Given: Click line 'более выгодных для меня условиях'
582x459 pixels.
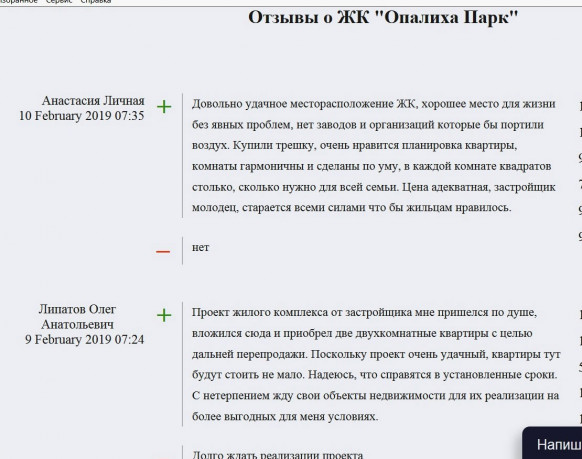Looking at the screenshot, I should [285, 417].
